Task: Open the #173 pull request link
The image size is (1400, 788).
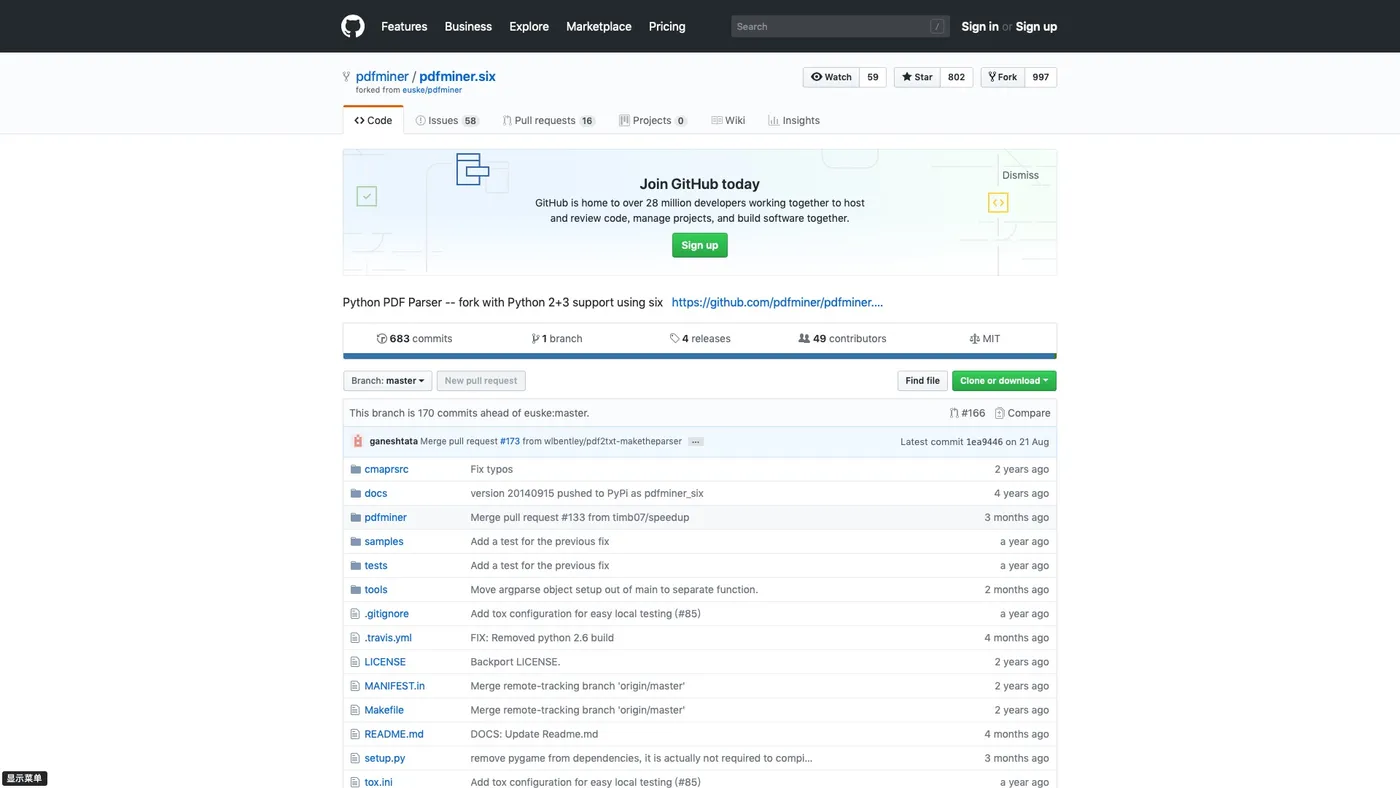Action: (510, 441)
